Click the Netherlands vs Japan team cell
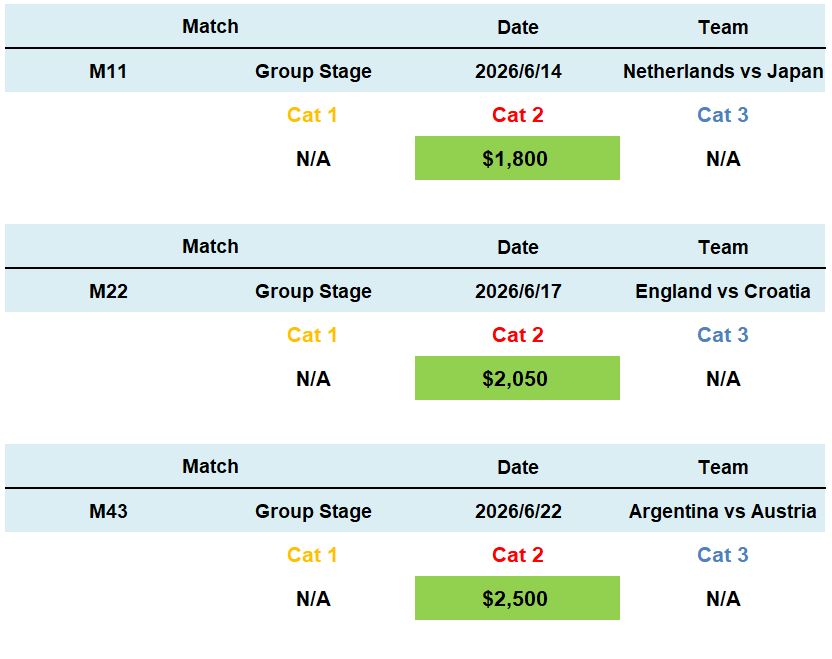 click(x=723, y=72)
